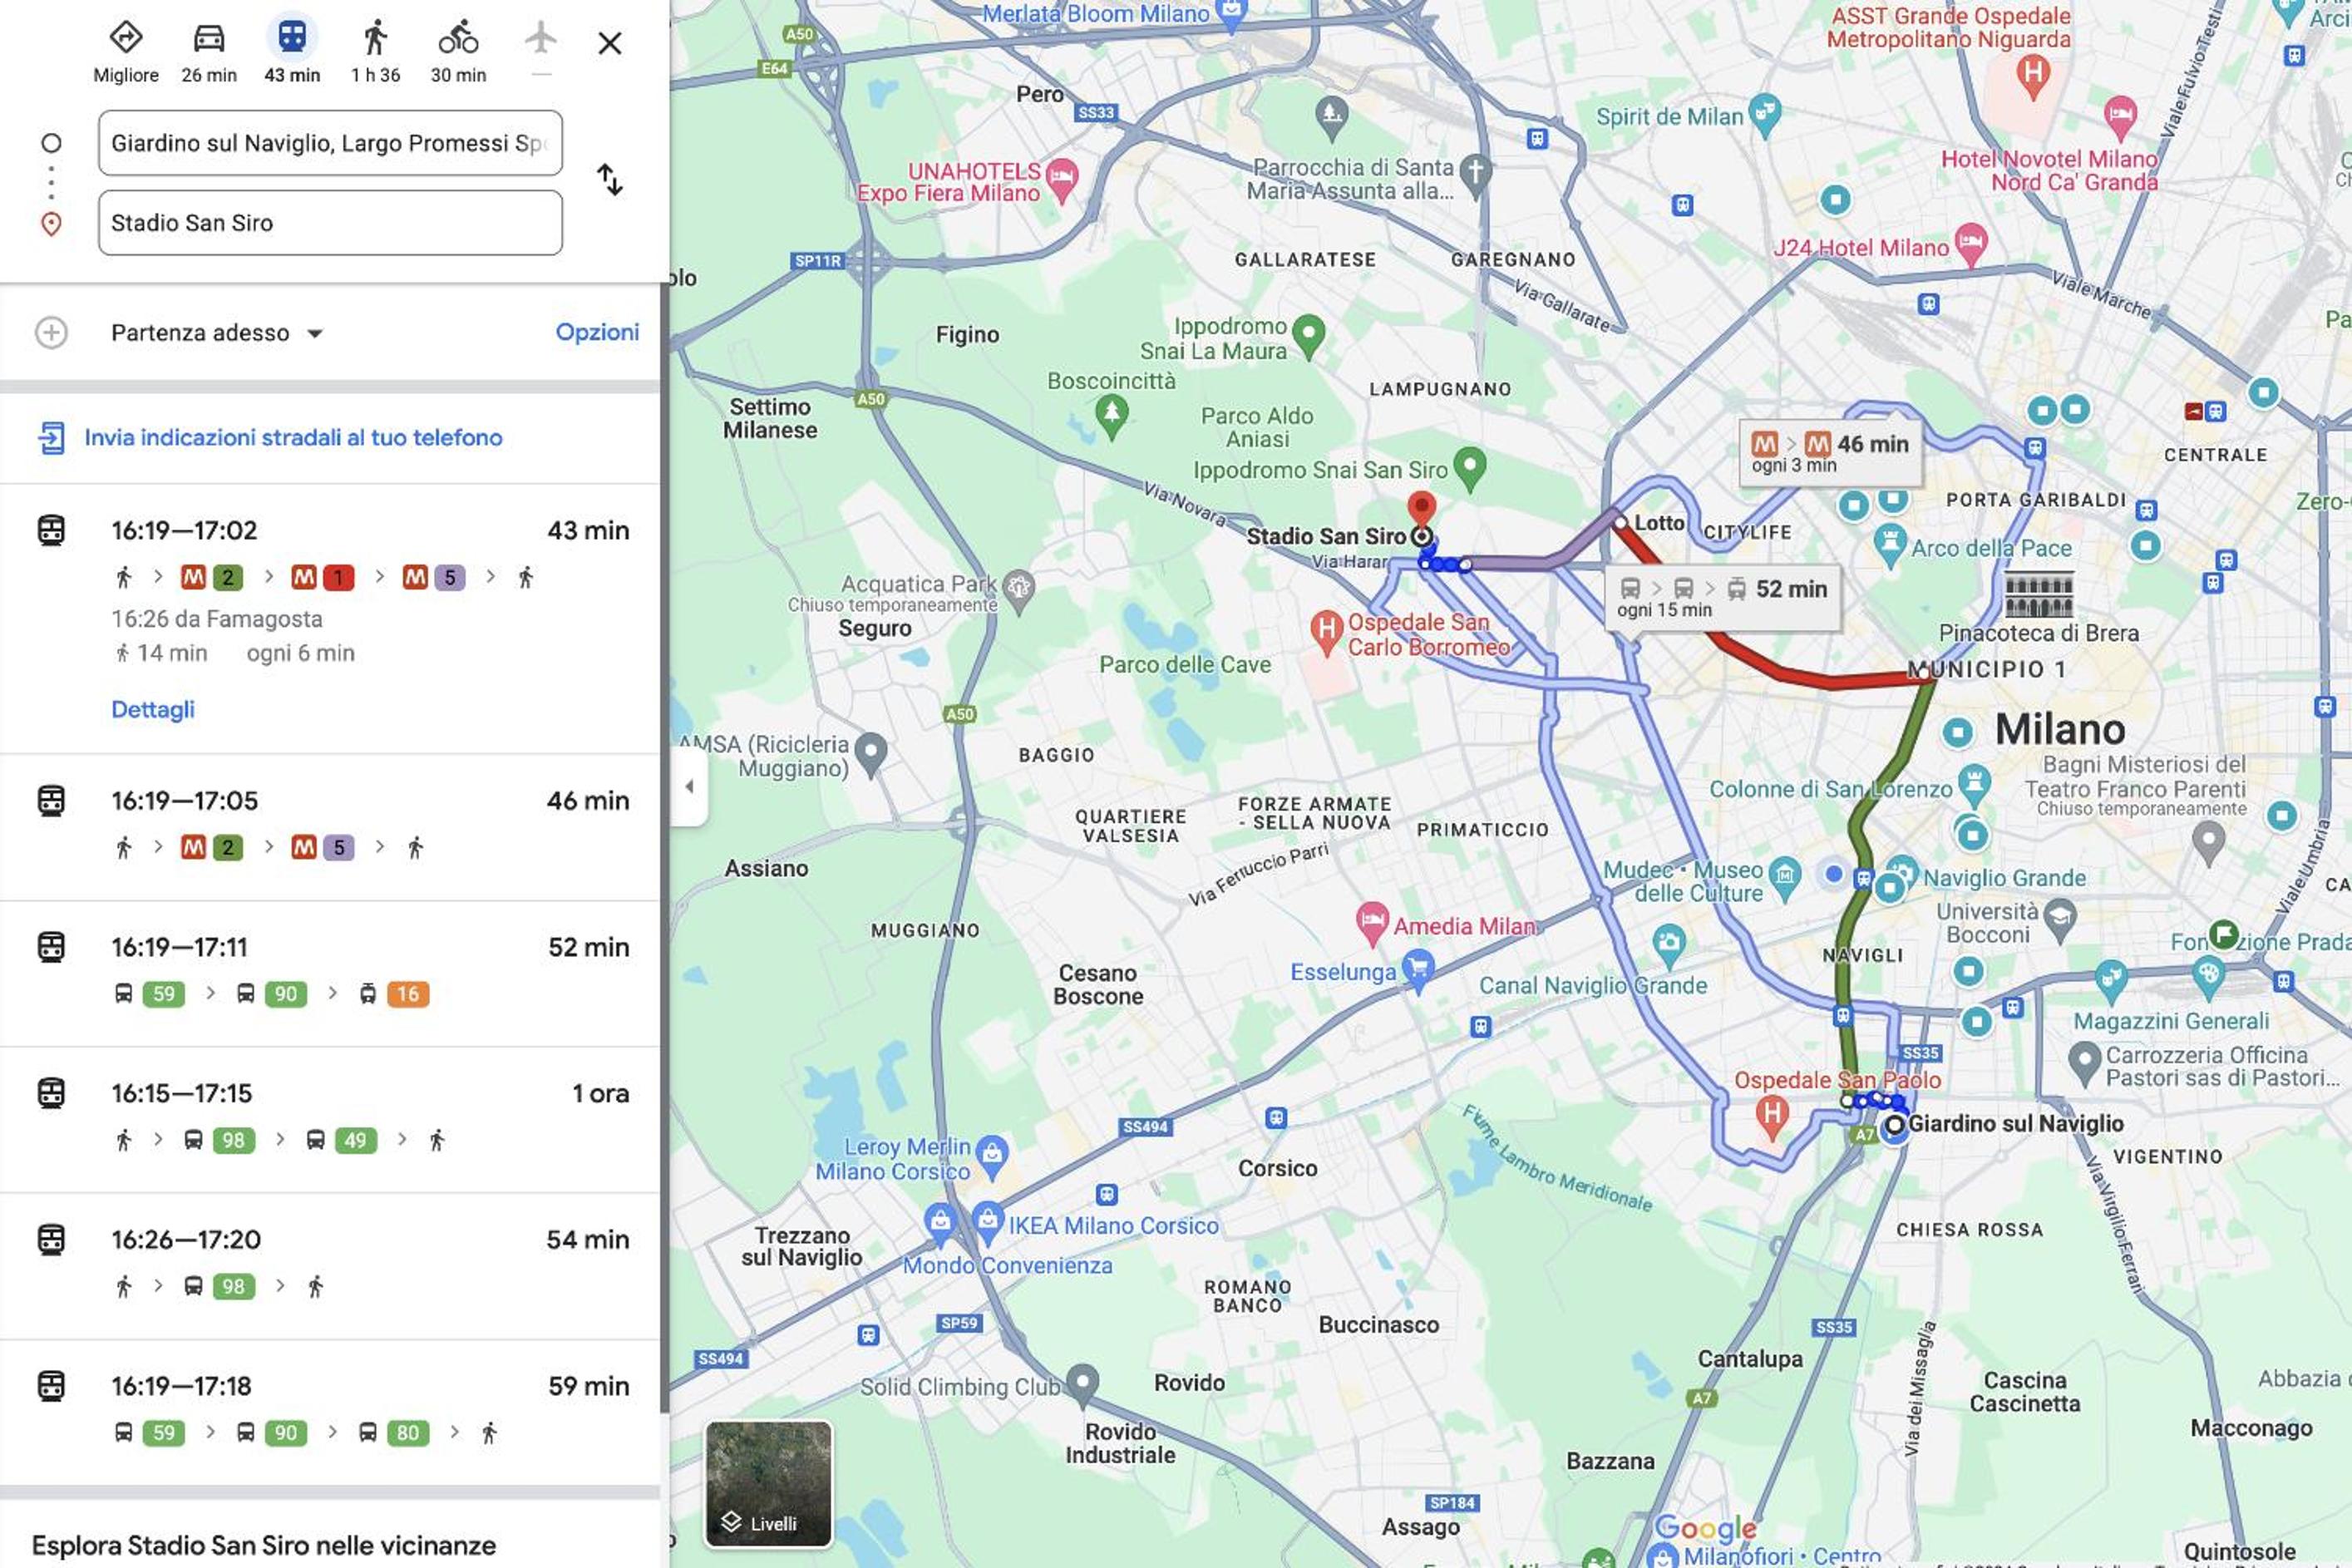The width and height of the screenshot is (2352, 1568).
Task: Select the 52 min bus route option
Action: (x=330, y=973)
